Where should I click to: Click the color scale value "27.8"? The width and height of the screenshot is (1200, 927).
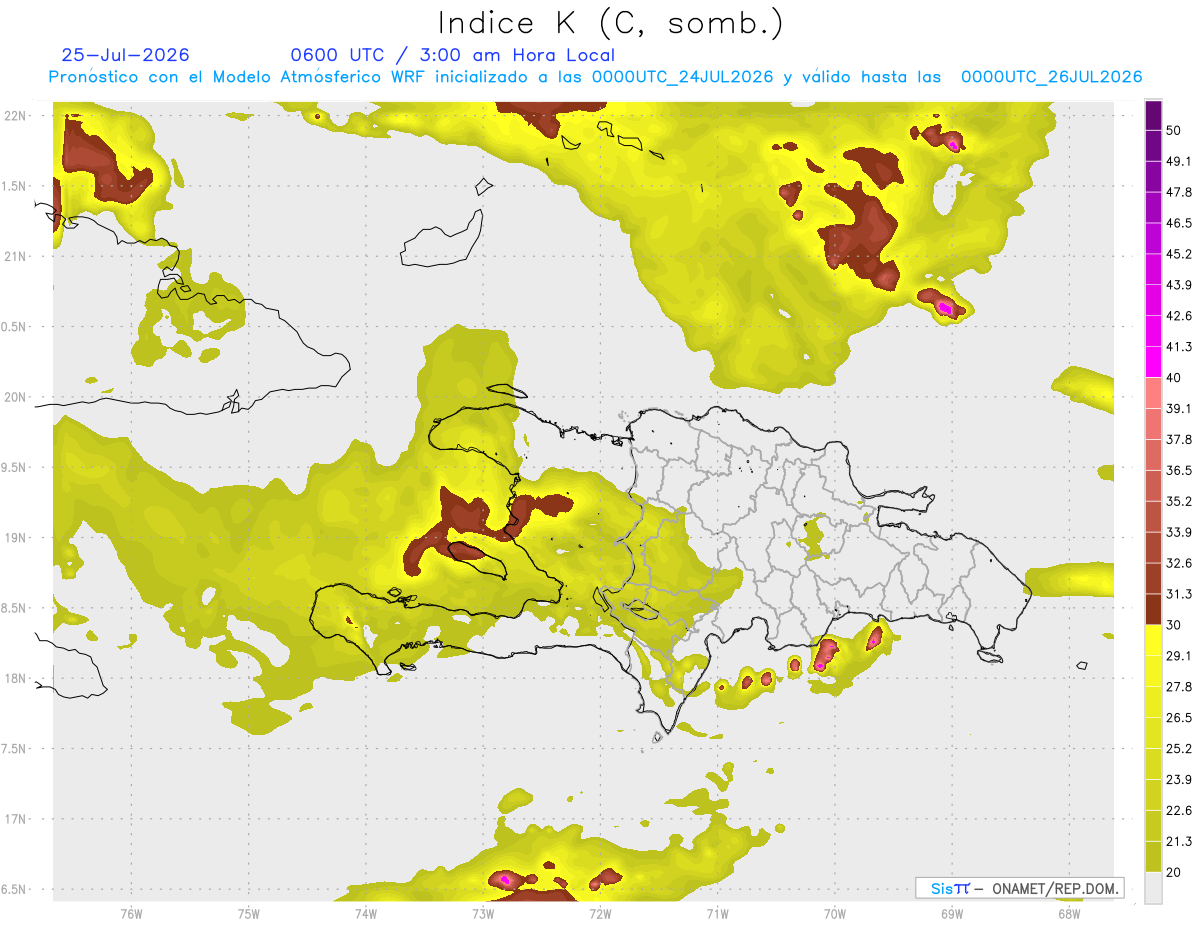[1179, 687]
